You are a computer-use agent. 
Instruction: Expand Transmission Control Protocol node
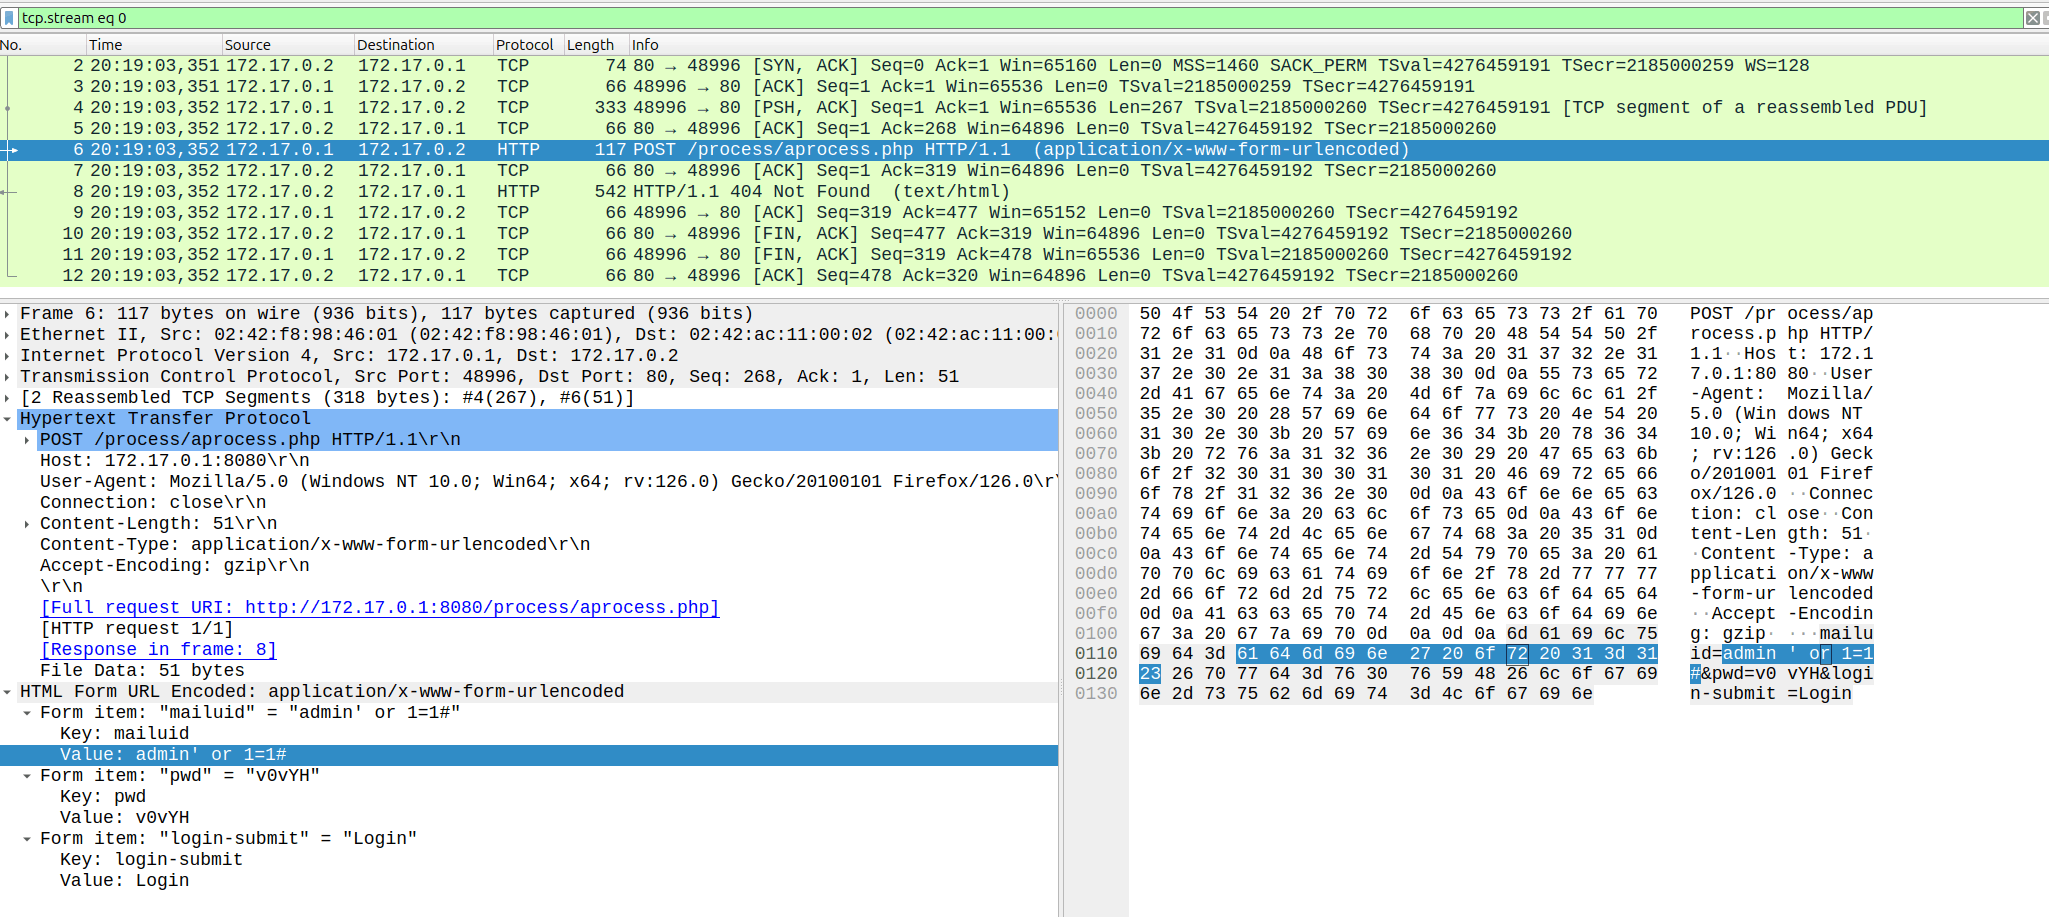coord(8,377)
